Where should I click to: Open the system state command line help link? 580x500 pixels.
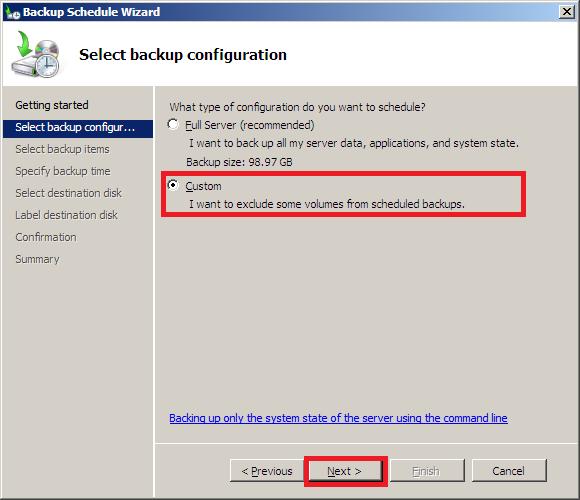pos(338,418)
